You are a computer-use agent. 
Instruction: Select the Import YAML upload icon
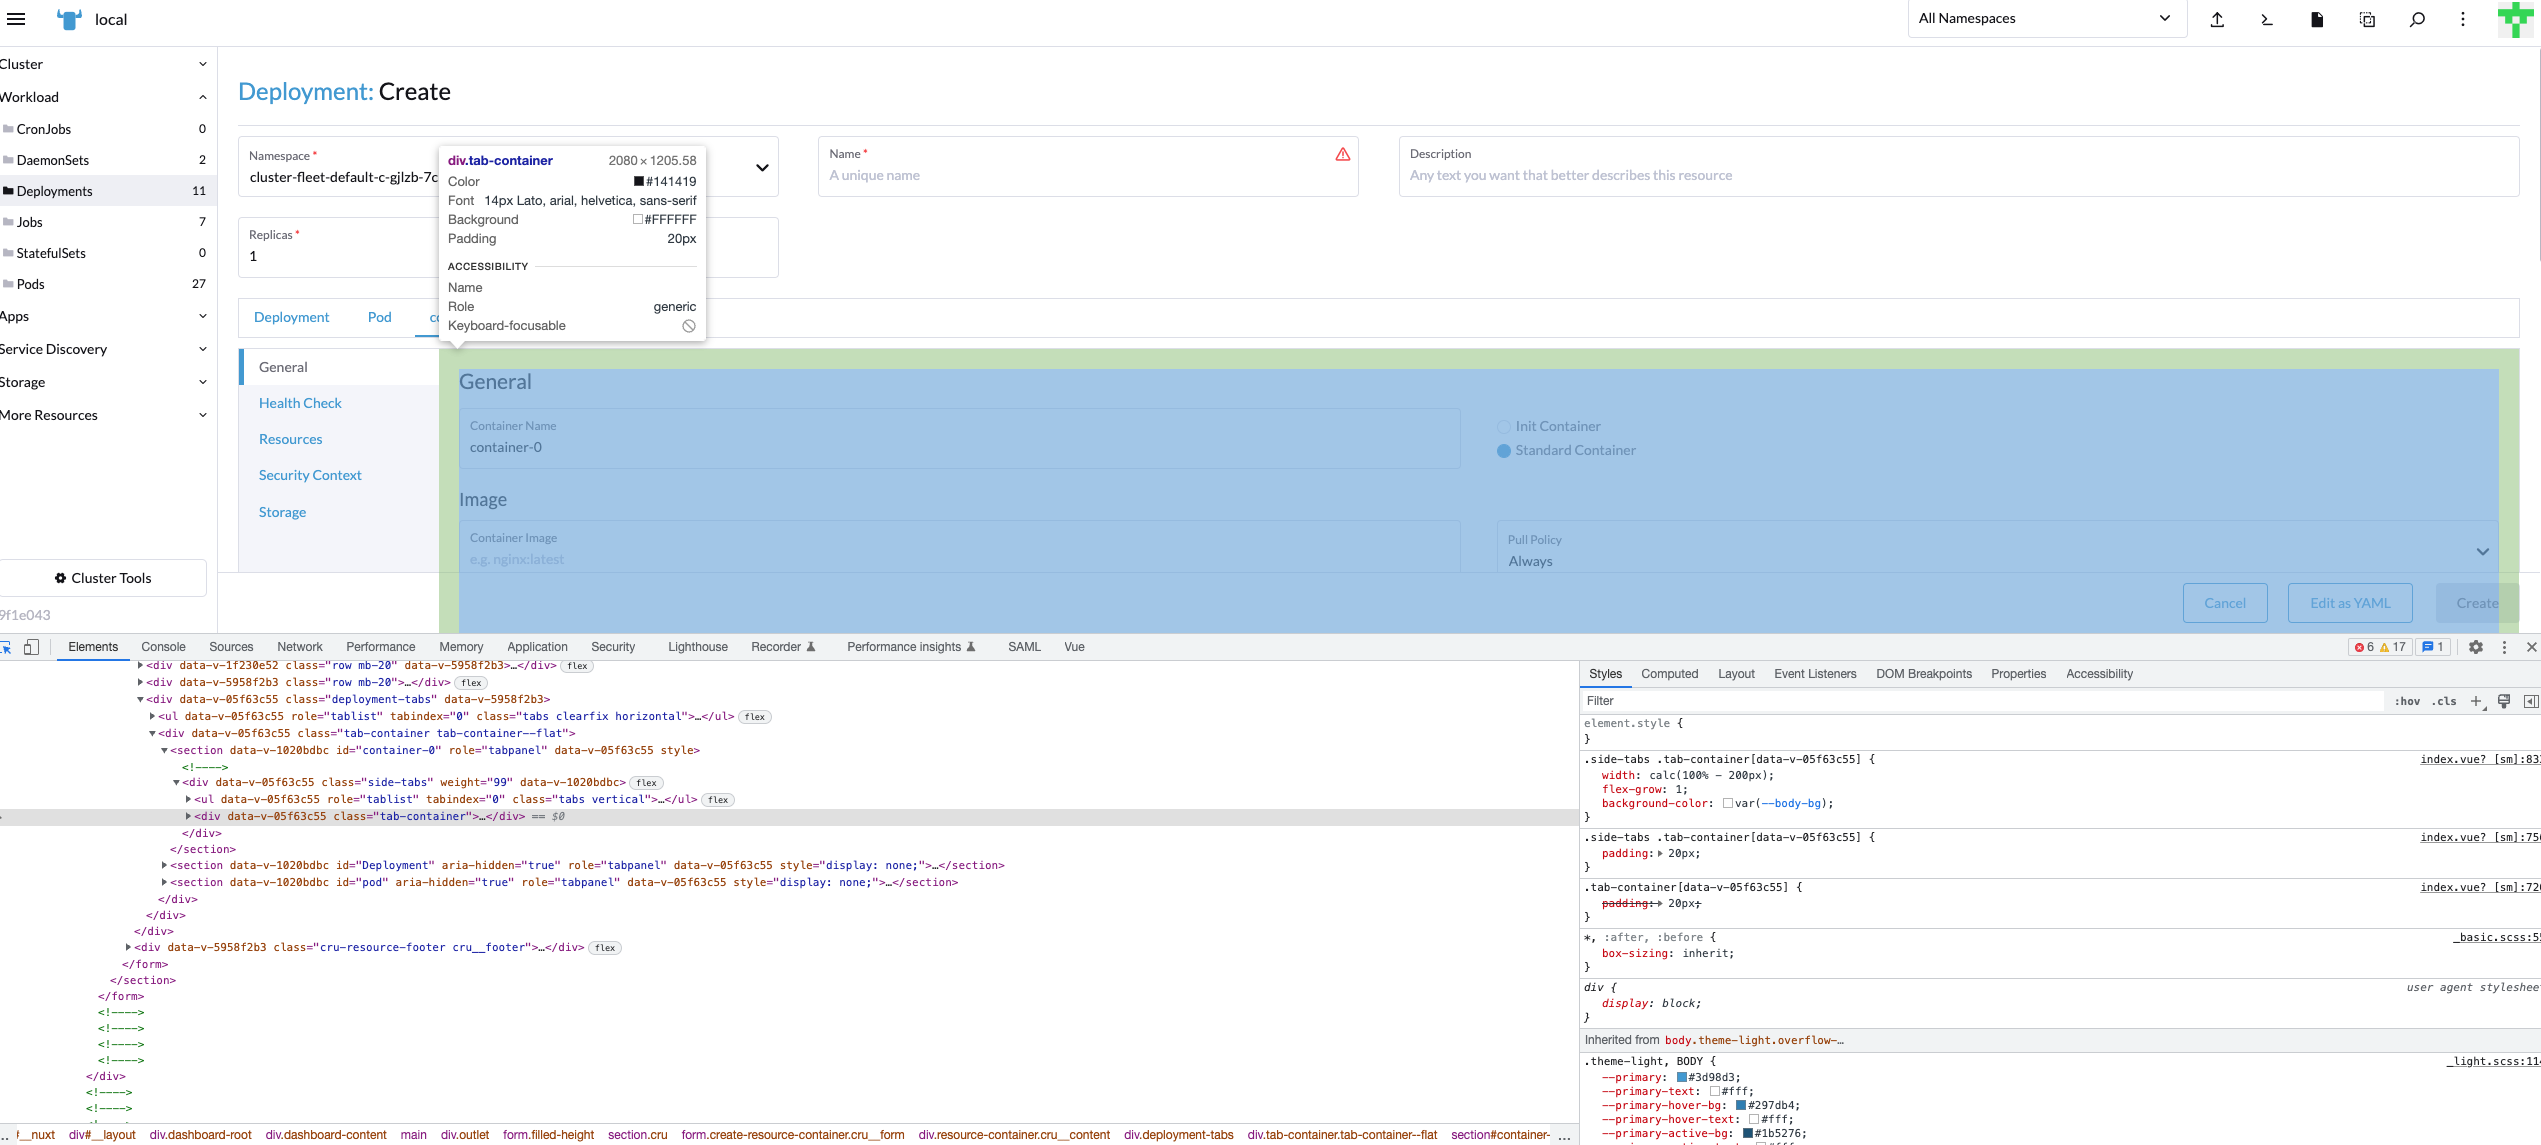2217,19
